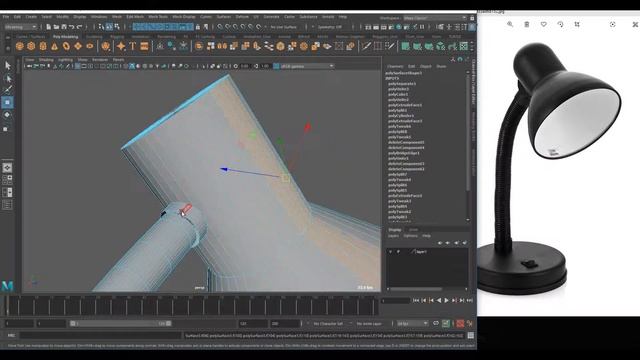Click on the time slider ruler
The image size is (640, 360).
(x=192, y=305)
